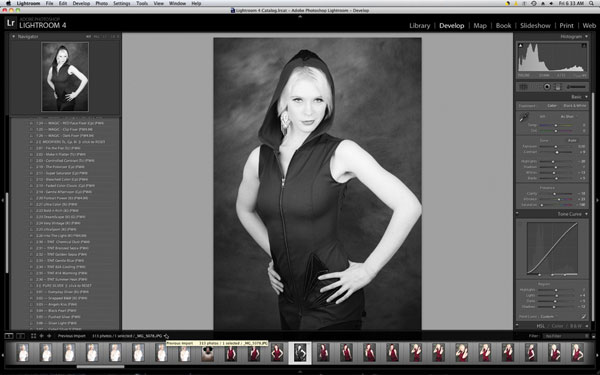Go back with filmstrip left arrow icon
Image resolution: width=600 pixels, height=375 pixels.
(41, 336)
